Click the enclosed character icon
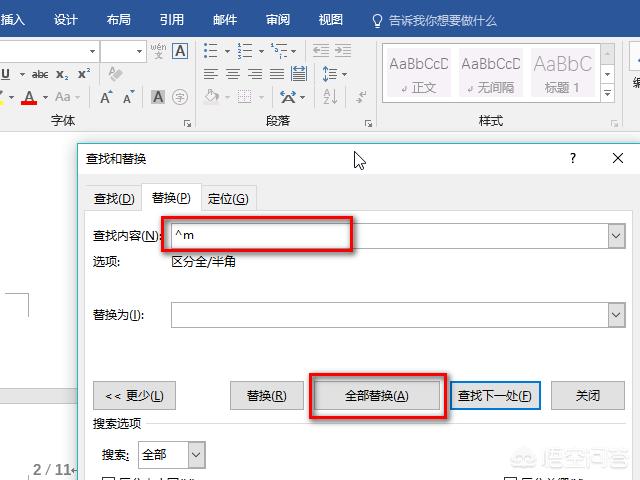The image size is (640, 480). (x=180, y=97)
